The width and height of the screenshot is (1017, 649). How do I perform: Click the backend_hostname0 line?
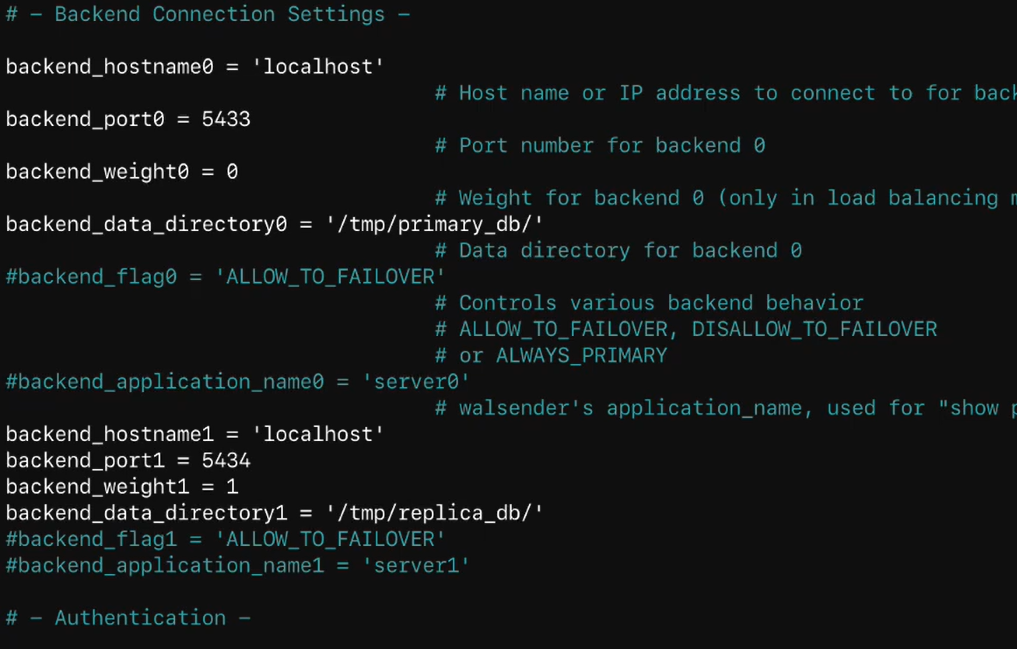coord(195,67)
